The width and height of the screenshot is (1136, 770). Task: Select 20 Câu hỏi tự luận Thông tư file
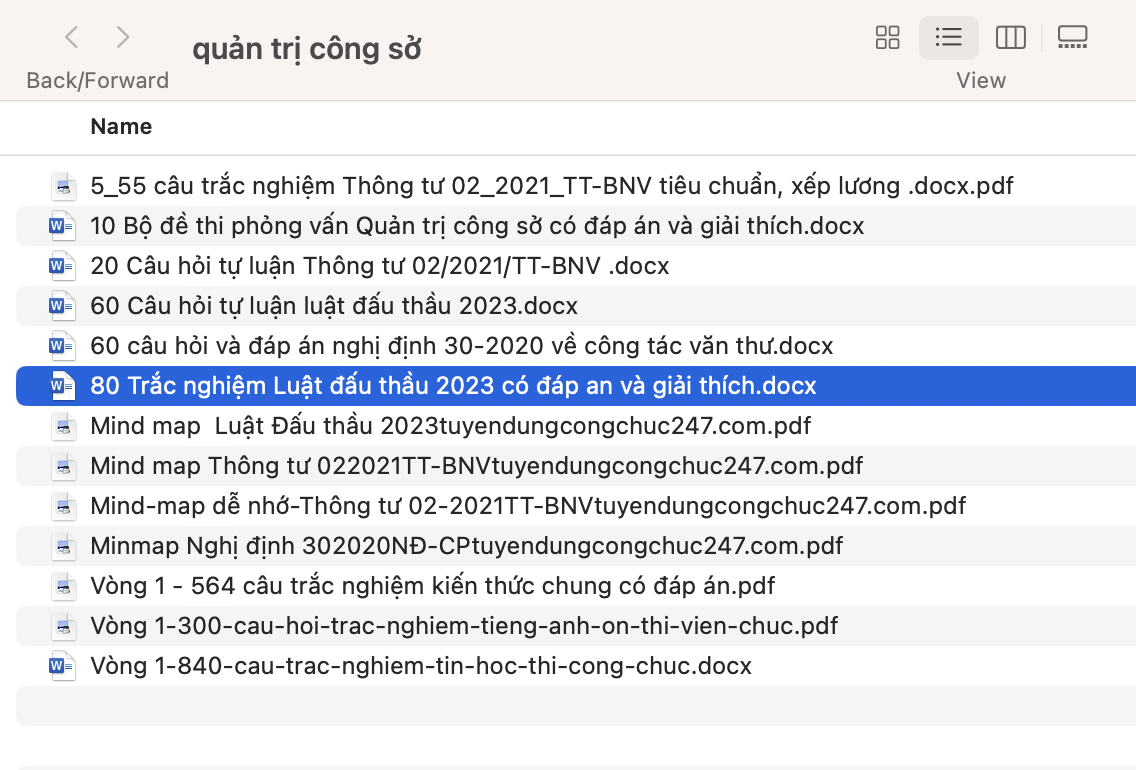[x=380, y=266]
